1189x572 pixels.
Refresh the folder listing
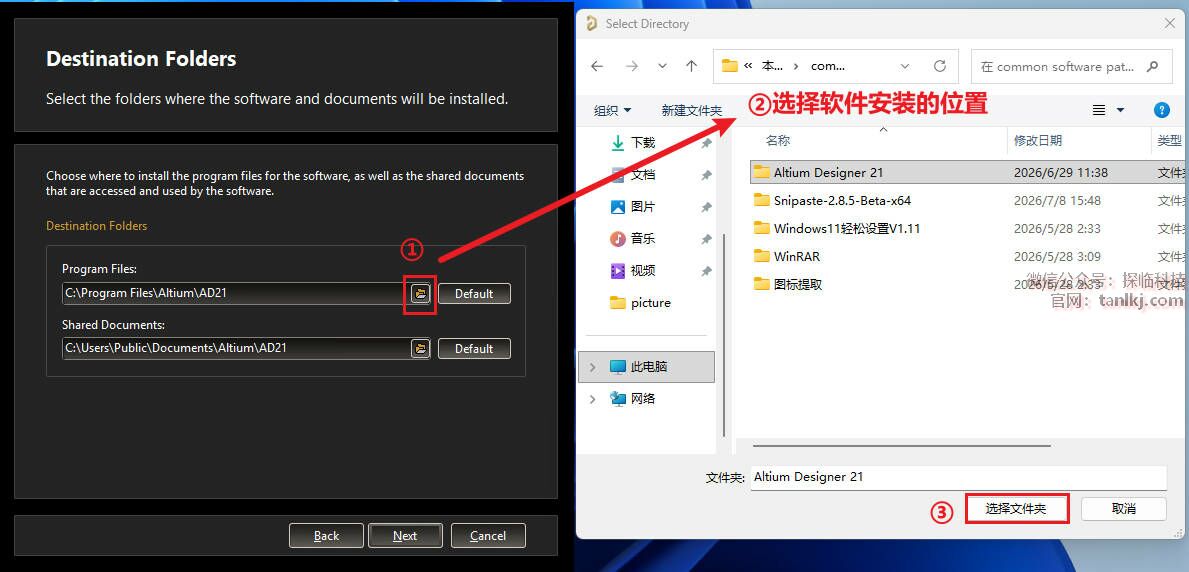[940, 66]
